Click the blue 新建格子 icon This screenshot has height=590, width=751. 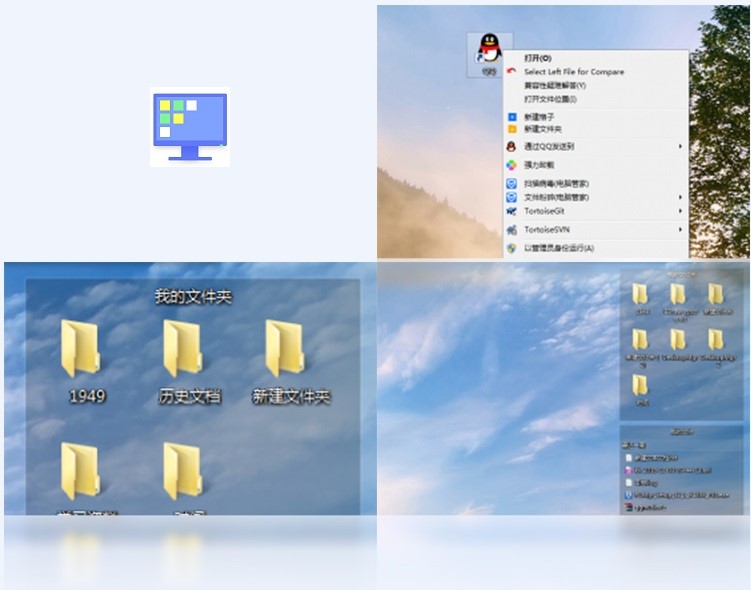point(512,117)
